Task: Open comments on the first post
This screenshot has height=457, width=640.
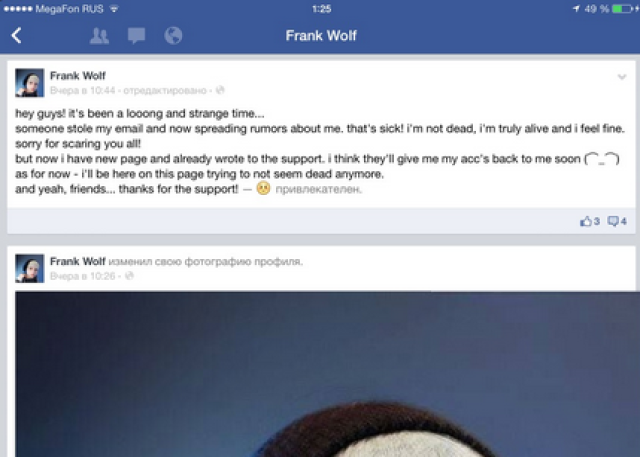Action: point(617,221)
